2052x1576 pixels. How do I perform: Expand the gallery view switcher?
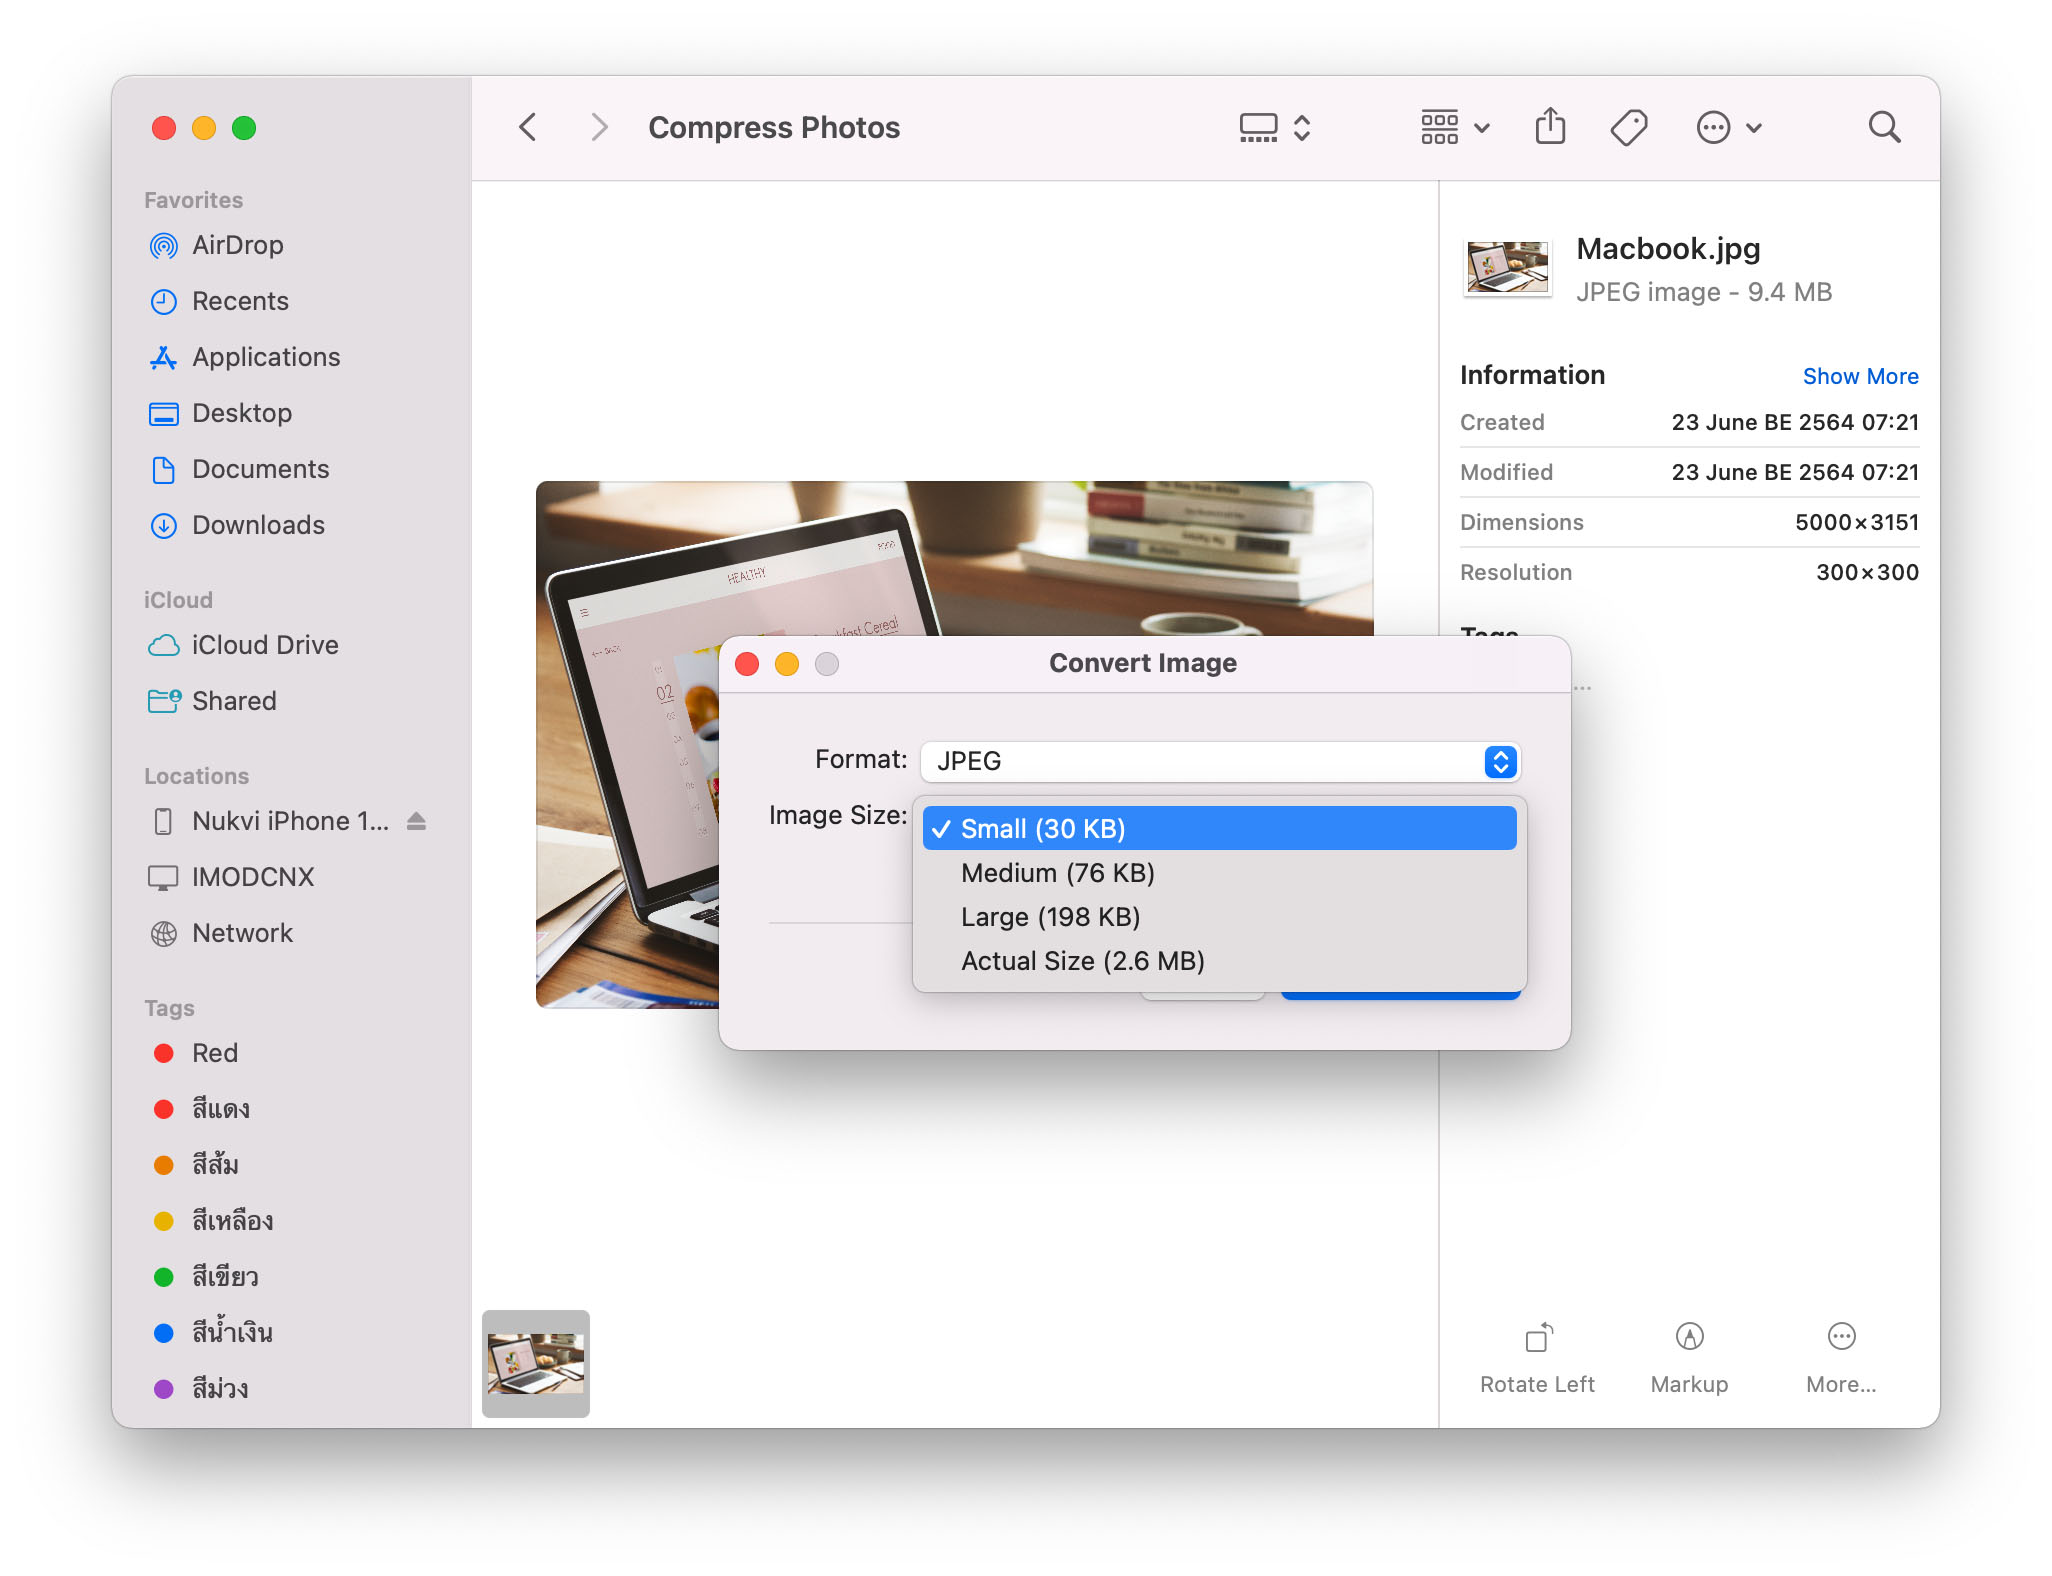tap(1274, 127)
